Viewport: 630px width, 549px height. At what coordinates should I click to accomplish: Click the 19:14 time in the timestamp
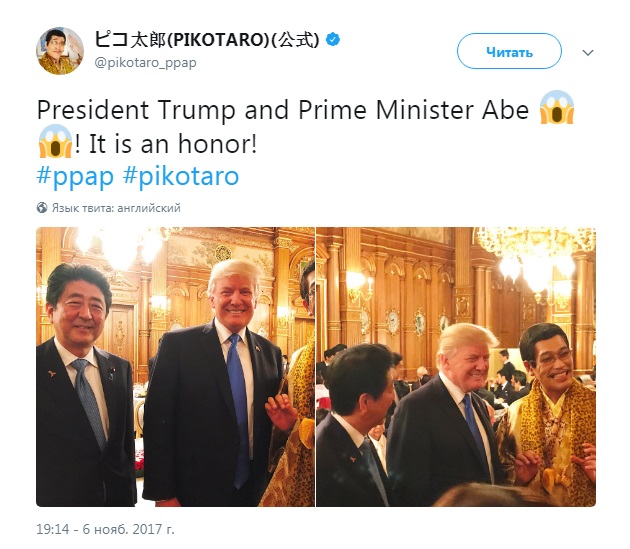(52, 529)
